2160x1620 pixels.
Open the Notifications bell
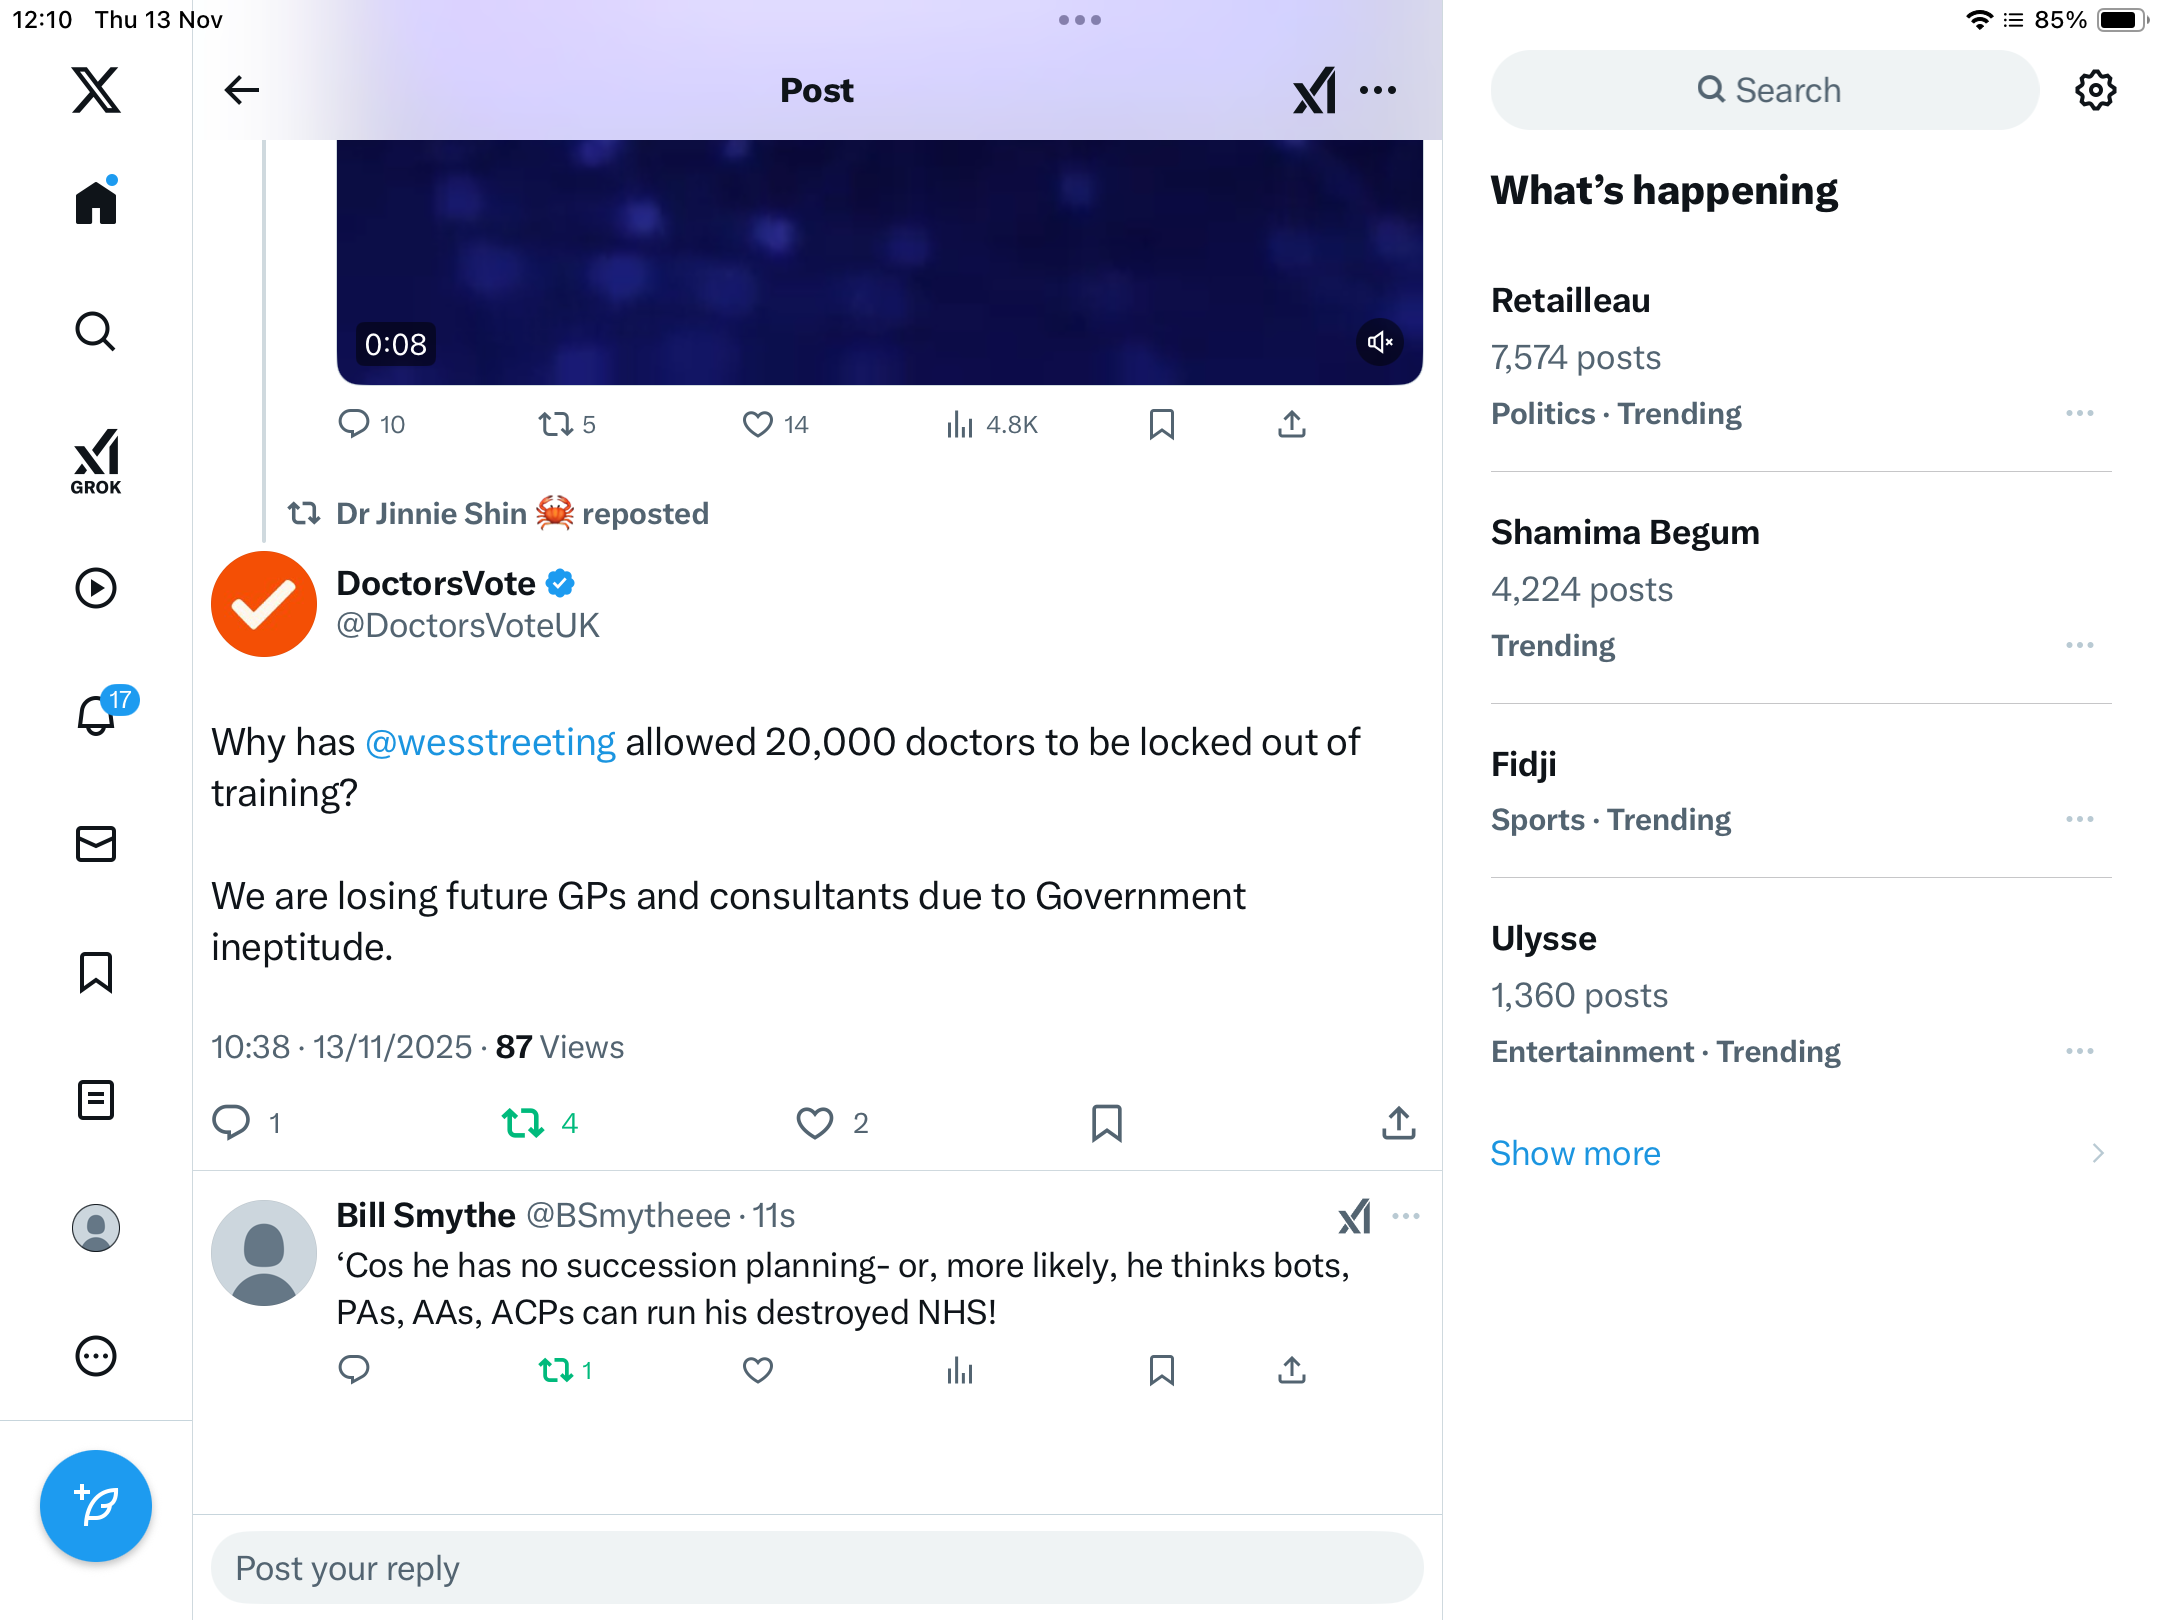tap(96, 715)
